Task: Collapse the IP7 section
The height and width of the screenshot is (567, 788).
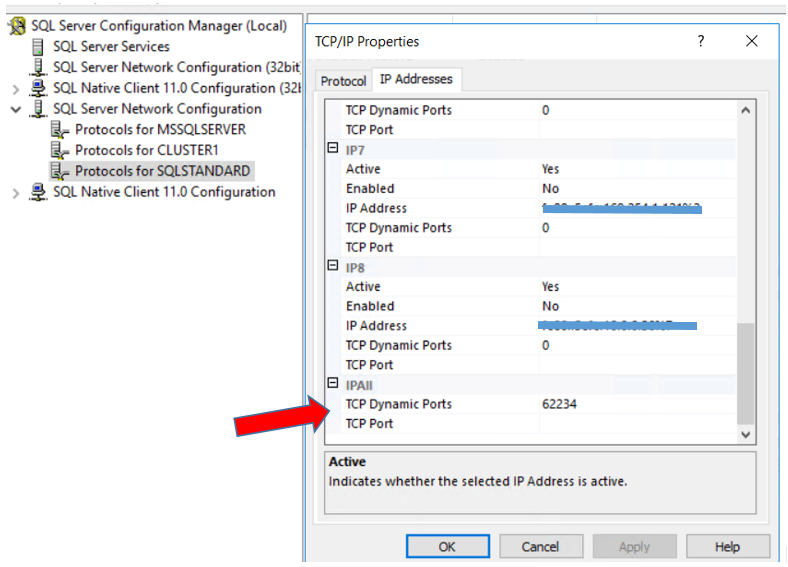Action: point(333,148)
